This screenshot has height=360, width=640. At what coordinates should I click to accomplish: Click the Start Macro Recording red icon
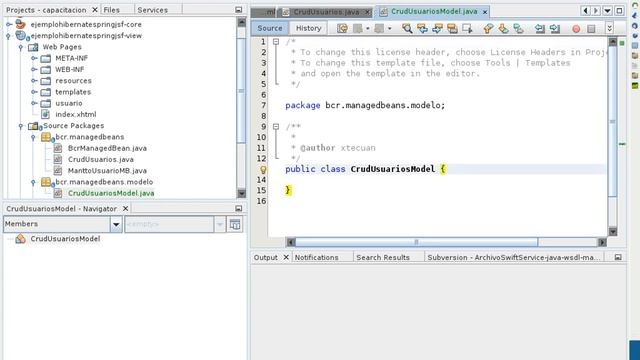coord(576,29)
